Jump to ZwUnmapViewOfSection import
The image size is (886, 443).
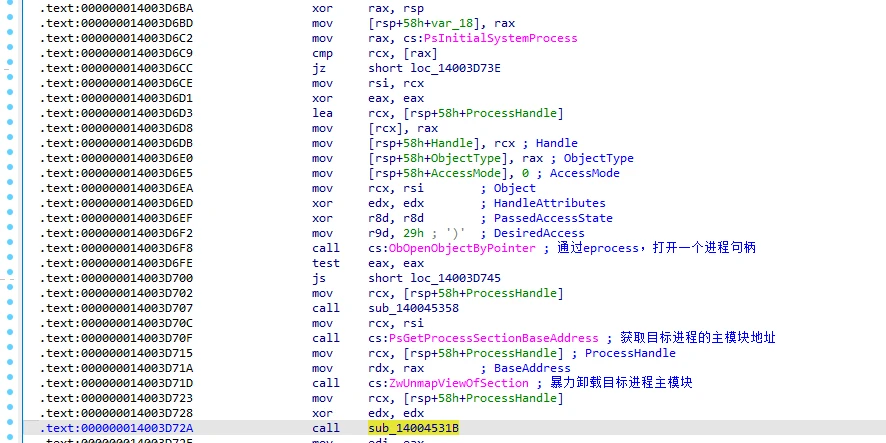(458, 383)
